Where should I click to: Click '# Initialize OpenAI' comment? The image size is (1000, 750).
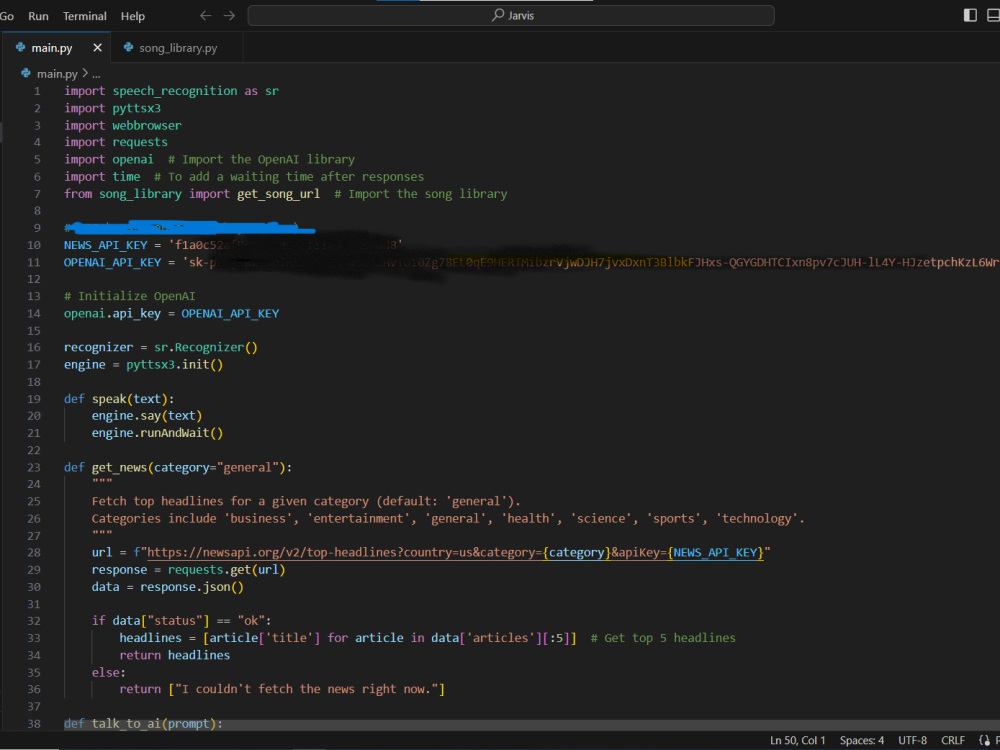click(x=129, y=296)
